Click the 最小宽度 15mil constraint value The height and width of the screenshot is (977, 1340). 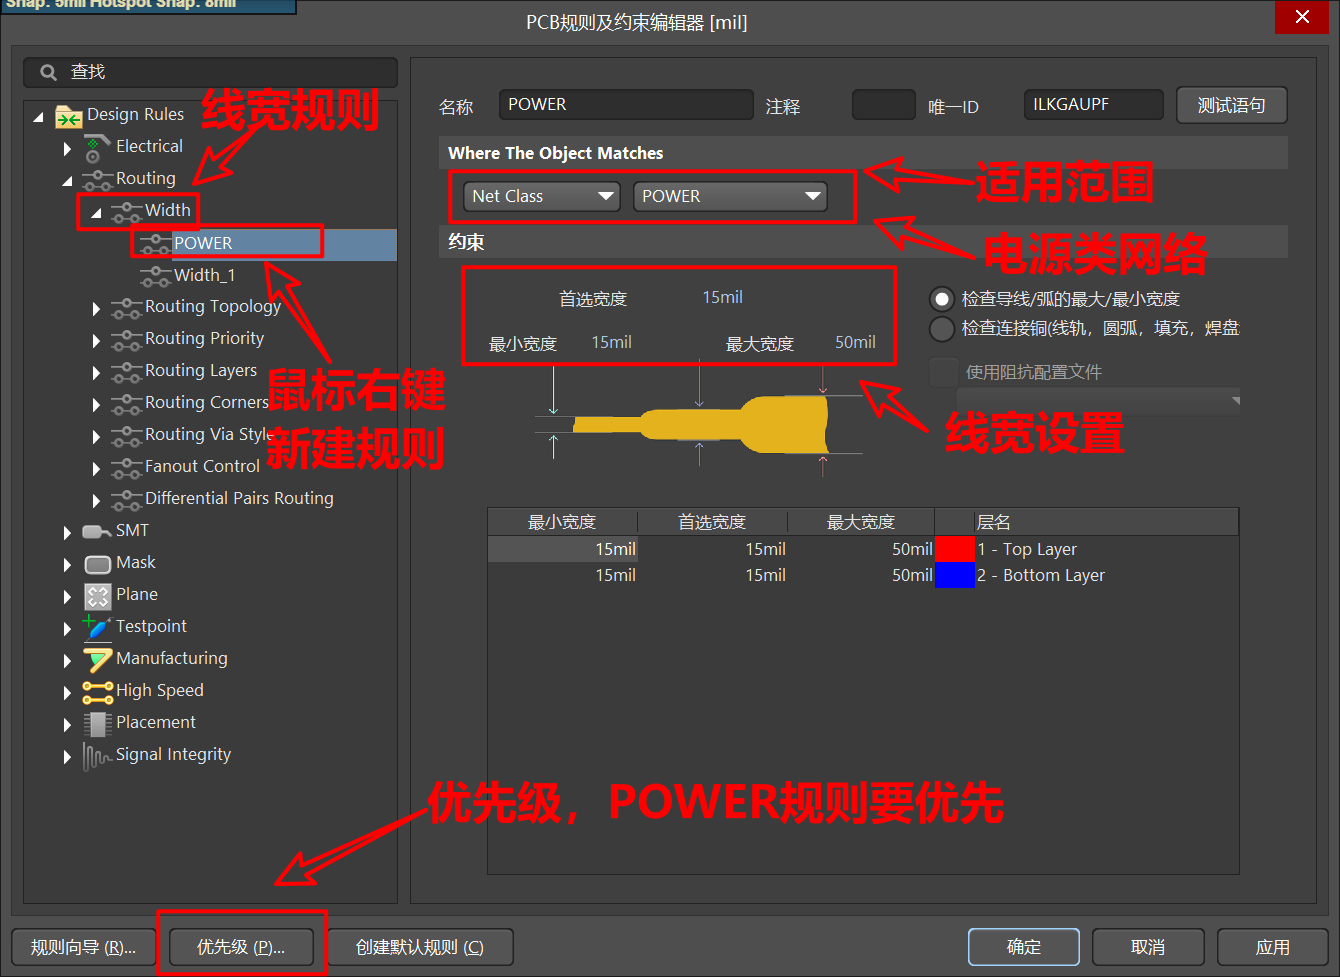click(611, 342)
